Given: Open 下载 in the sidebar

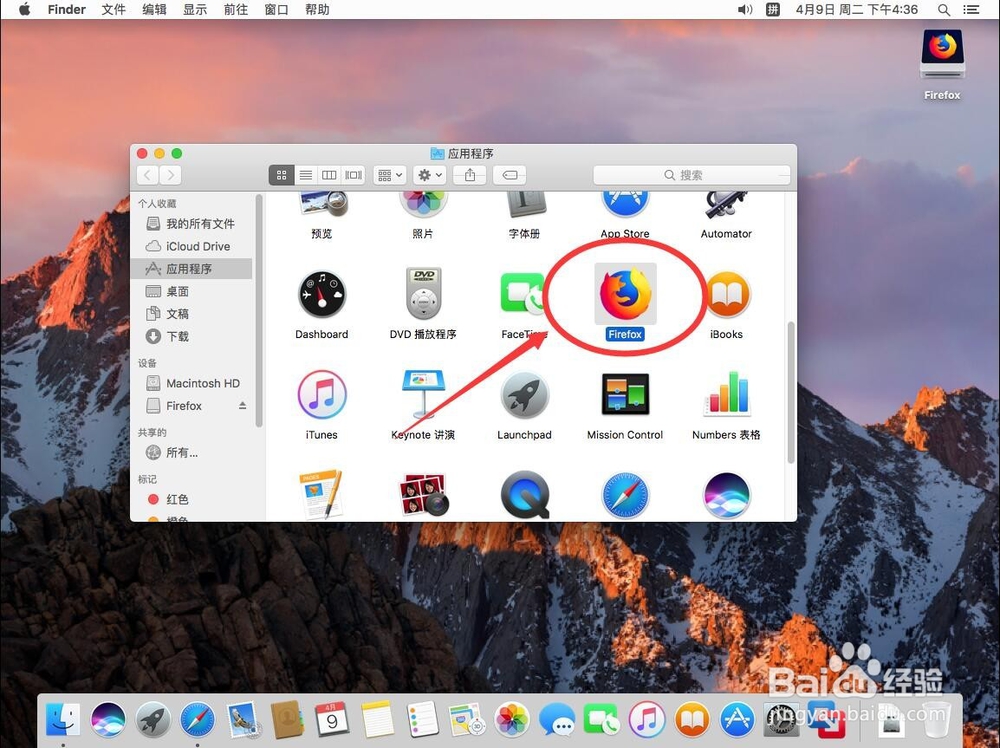Looking at the screenshot, I should point(191,336).
